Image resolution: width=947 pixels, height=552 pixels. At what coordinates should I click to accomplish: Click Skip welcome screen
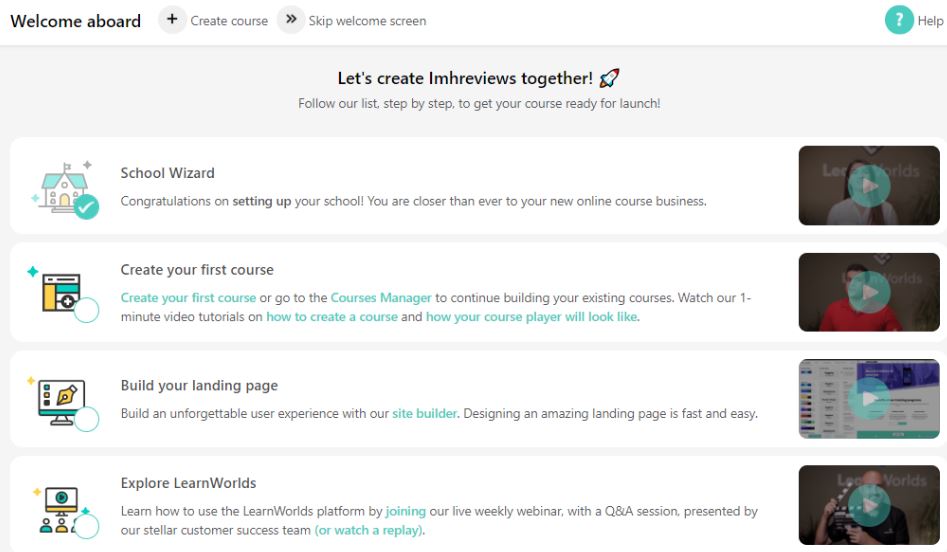click(x=367, y=21)
